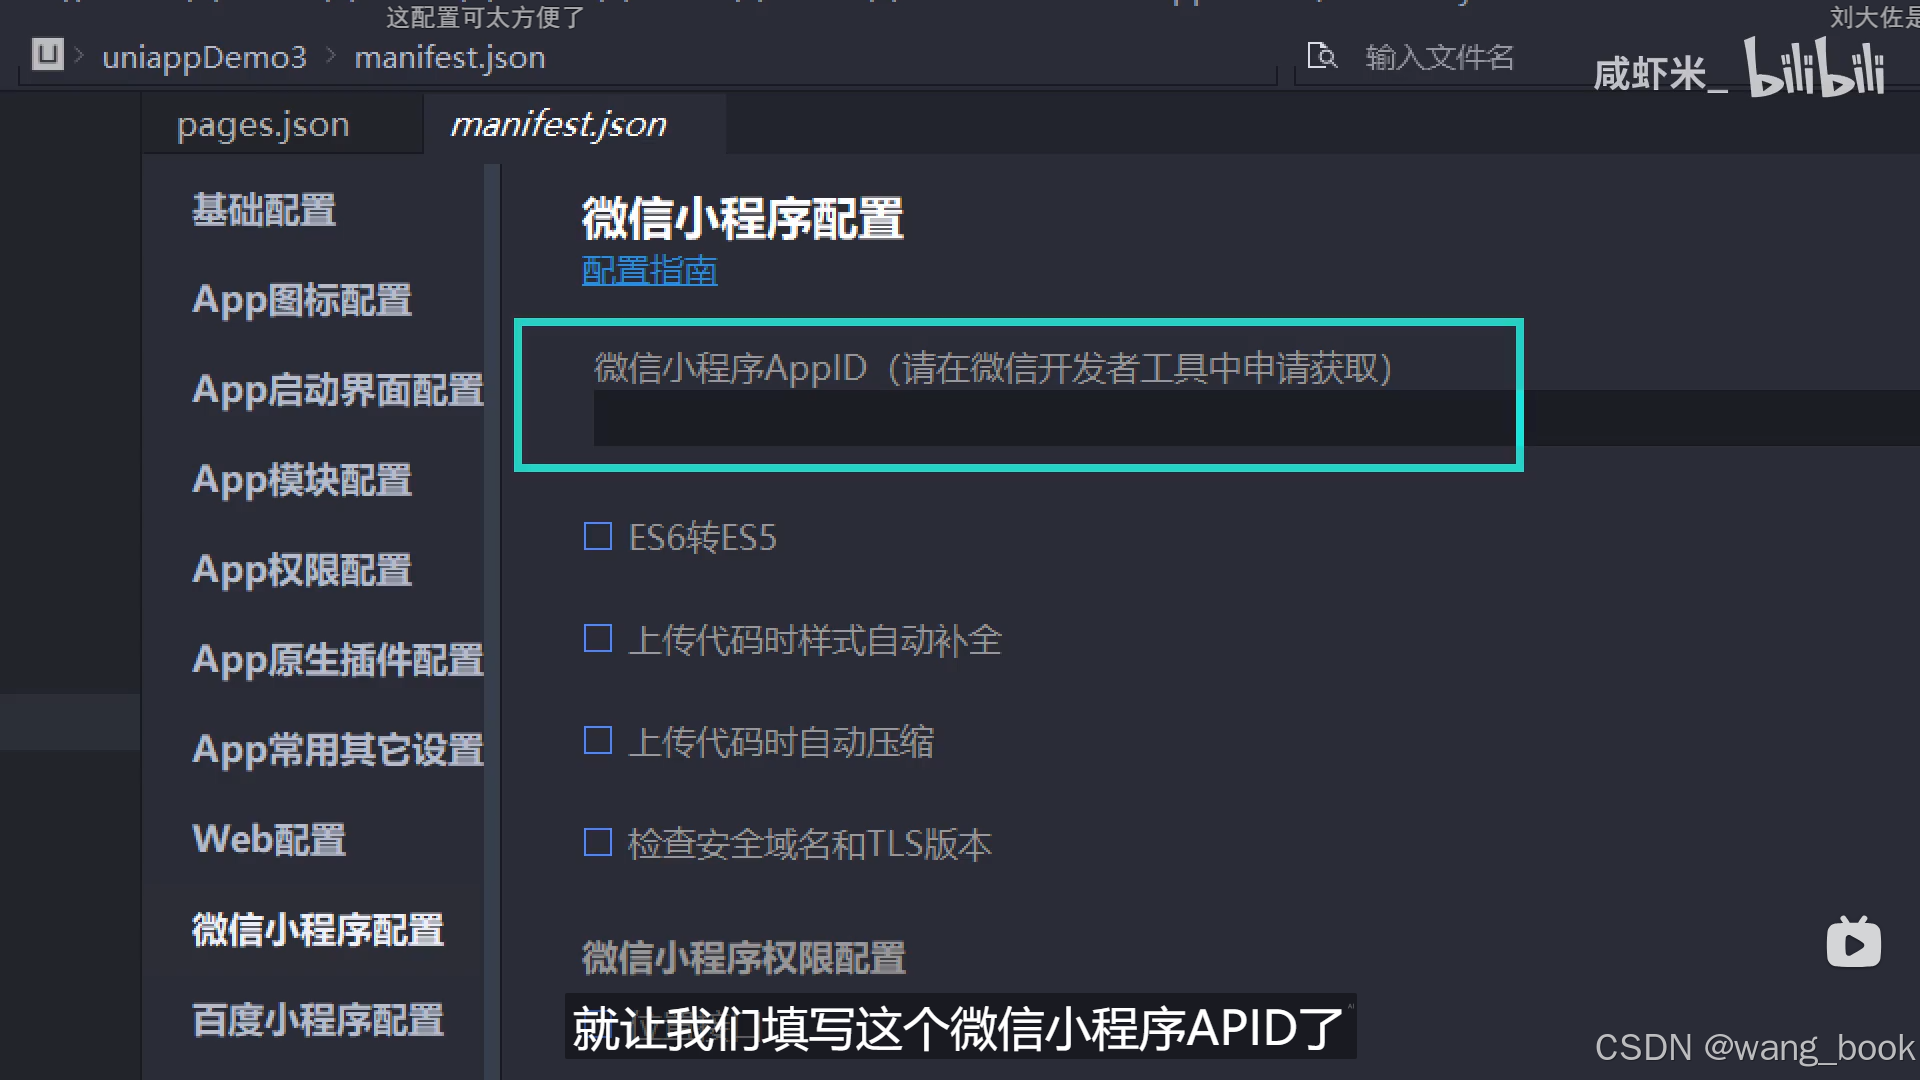Open App启动界面配置 section
The height and width of the screenshot is (1080, 1920).
[x=338, y=390]
